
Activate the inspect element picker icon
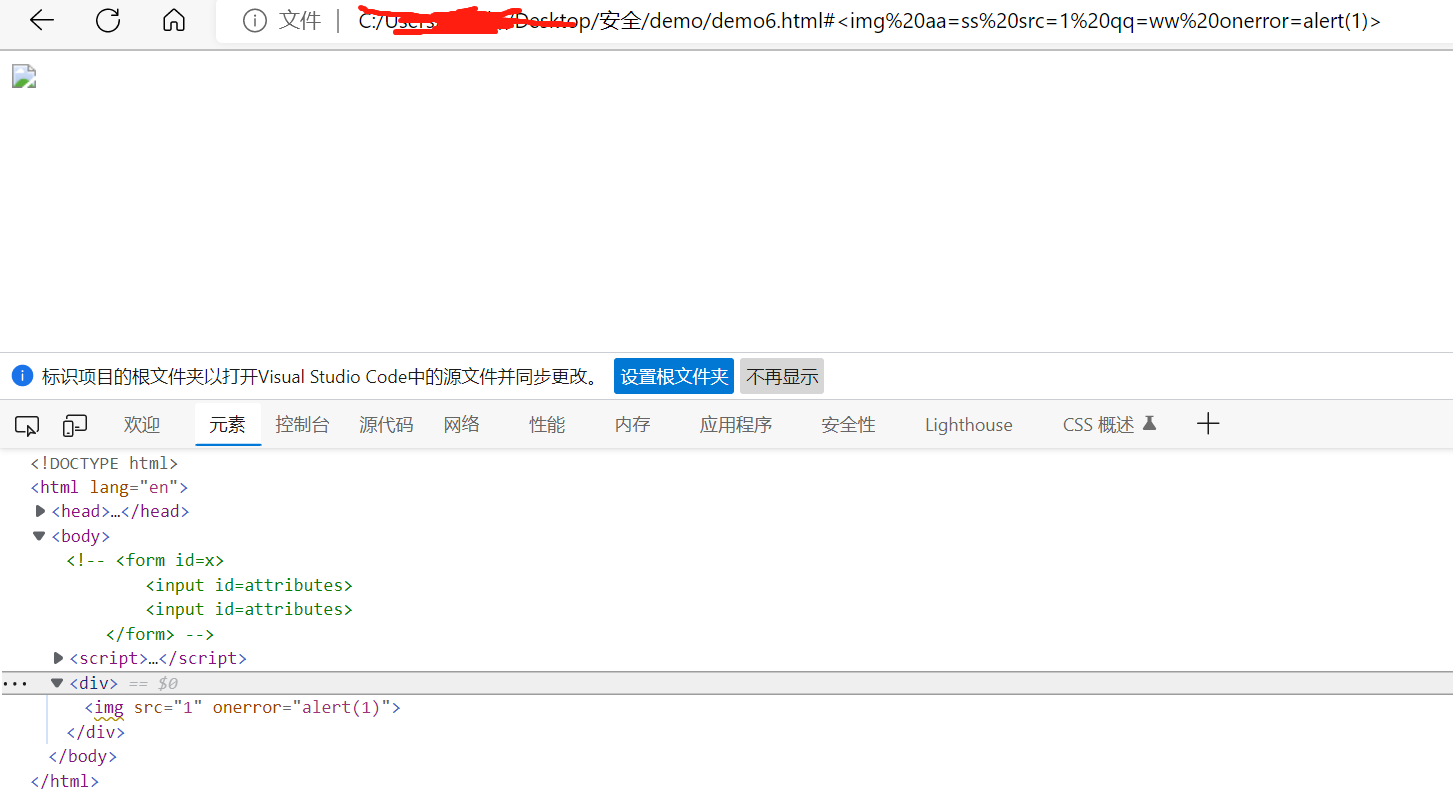click(27, 425)
